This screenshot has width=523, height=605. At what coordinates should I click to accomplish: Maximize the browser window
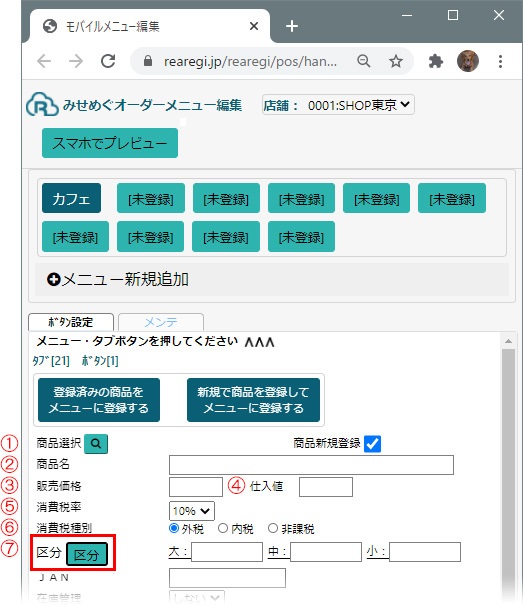pos(453,15)
